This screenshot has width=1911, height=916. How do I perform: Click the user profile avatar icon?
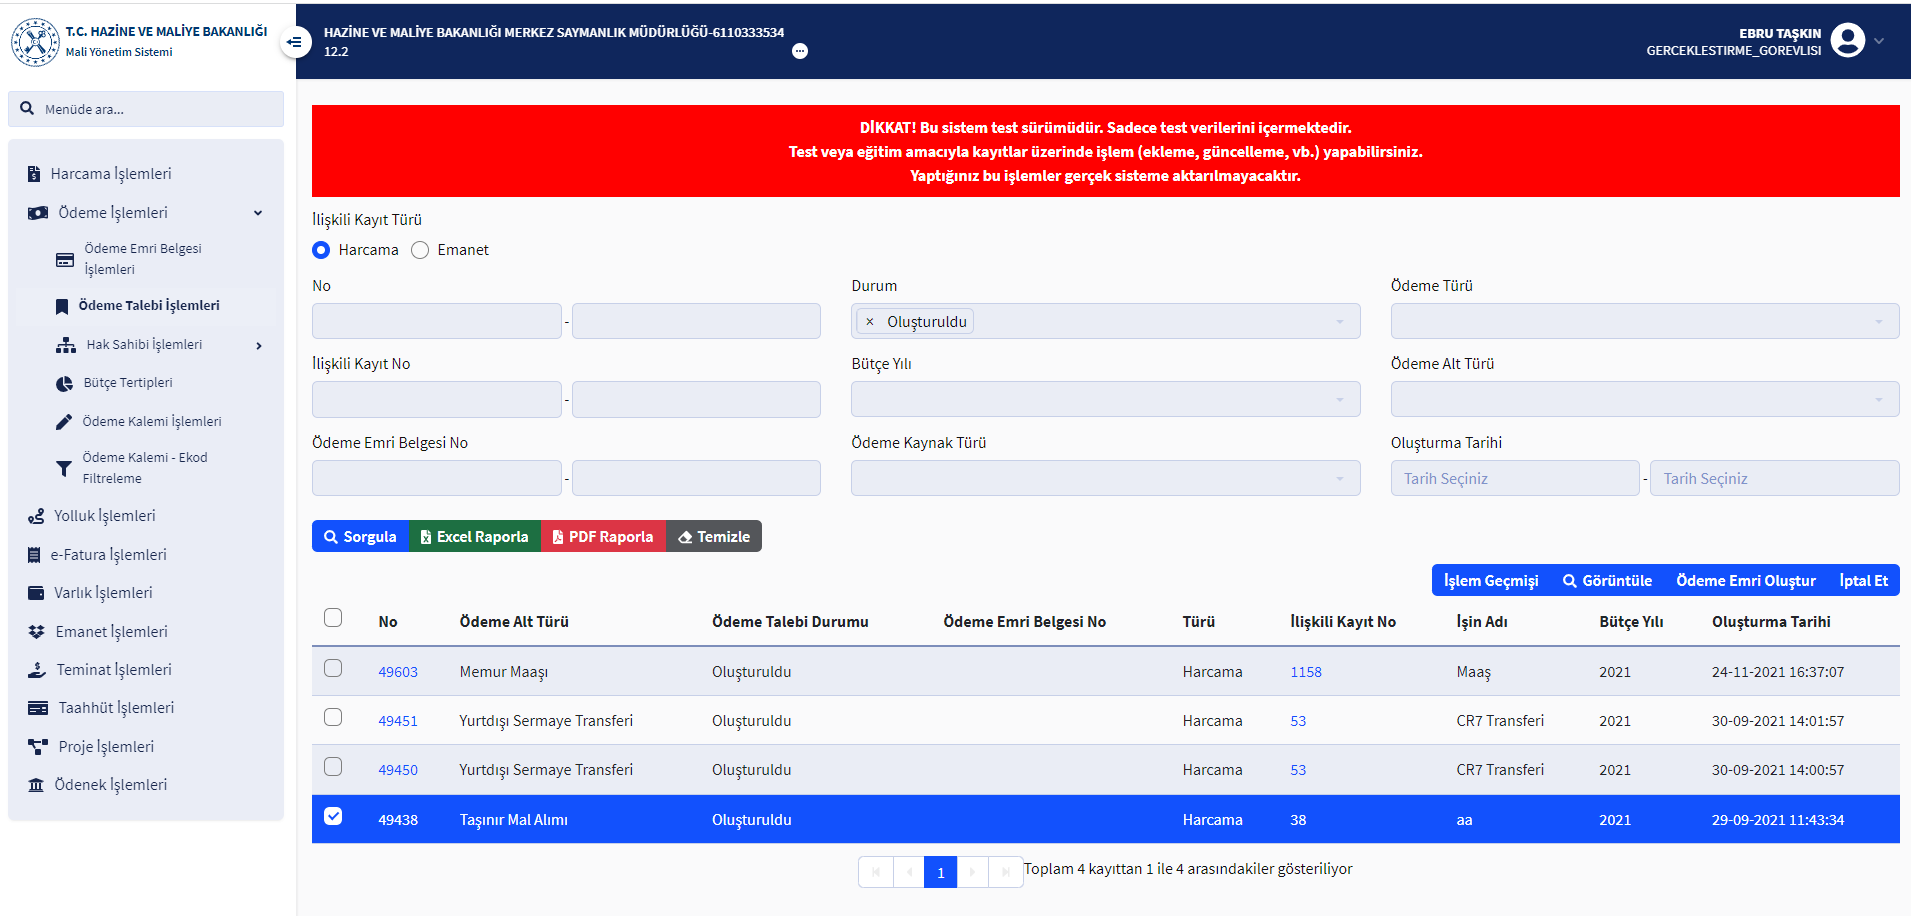pos(1847,41)
